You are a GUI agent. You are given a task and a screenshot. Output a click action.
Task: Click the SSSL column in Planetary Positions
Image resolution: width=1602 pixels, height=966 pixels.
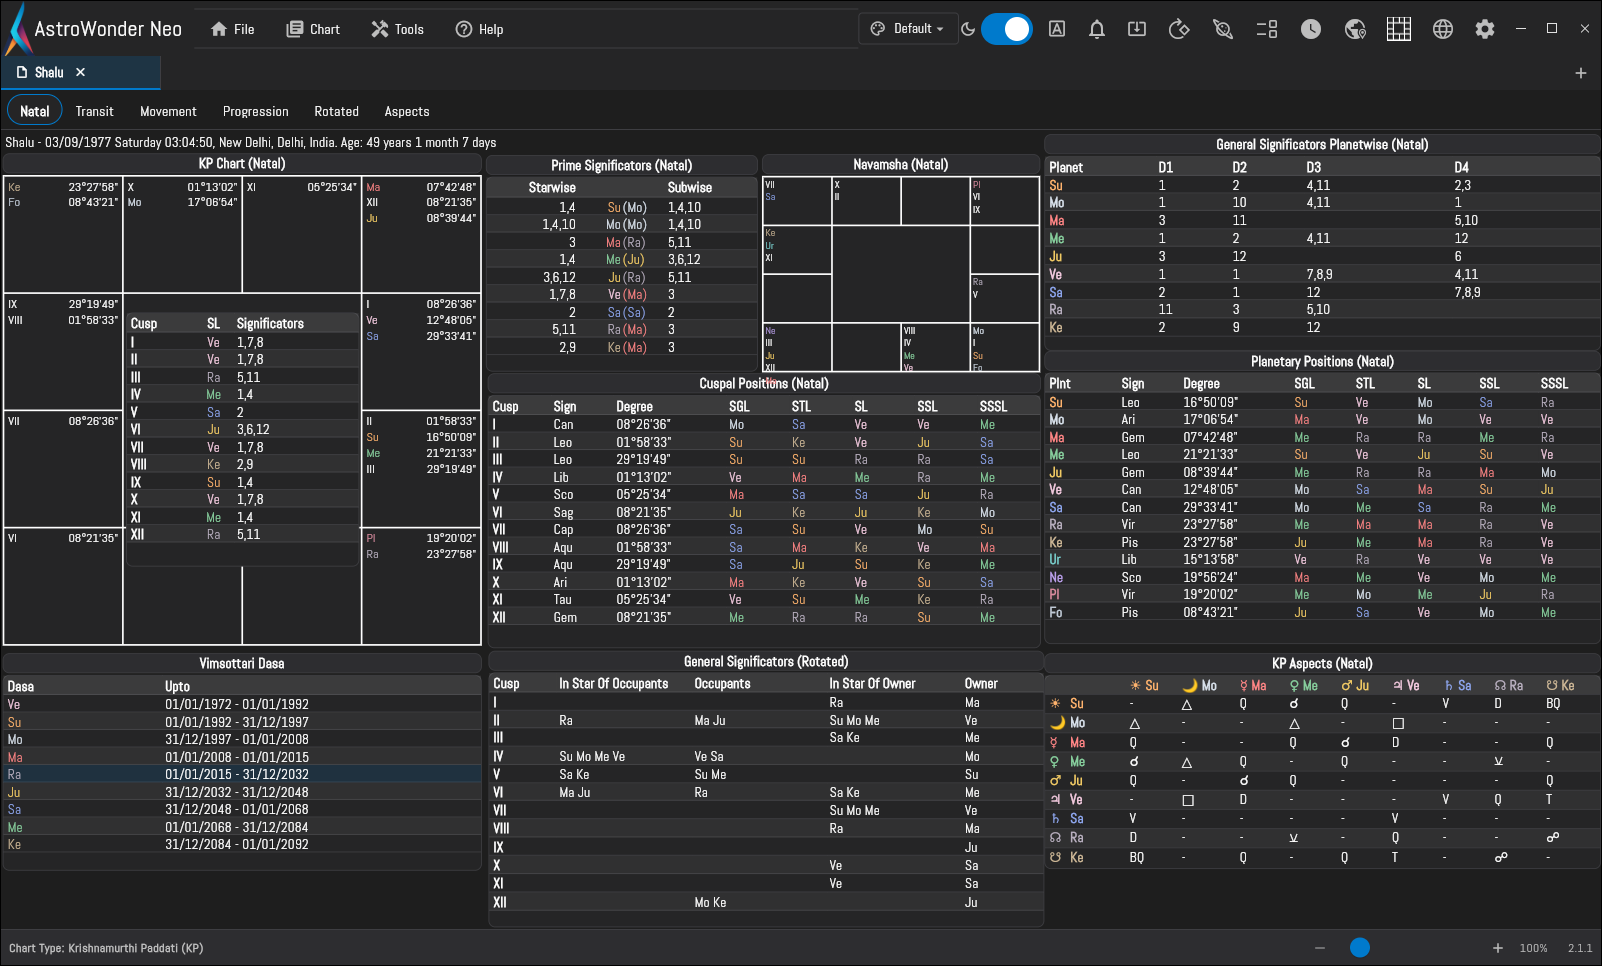[x=1554, y=383]
